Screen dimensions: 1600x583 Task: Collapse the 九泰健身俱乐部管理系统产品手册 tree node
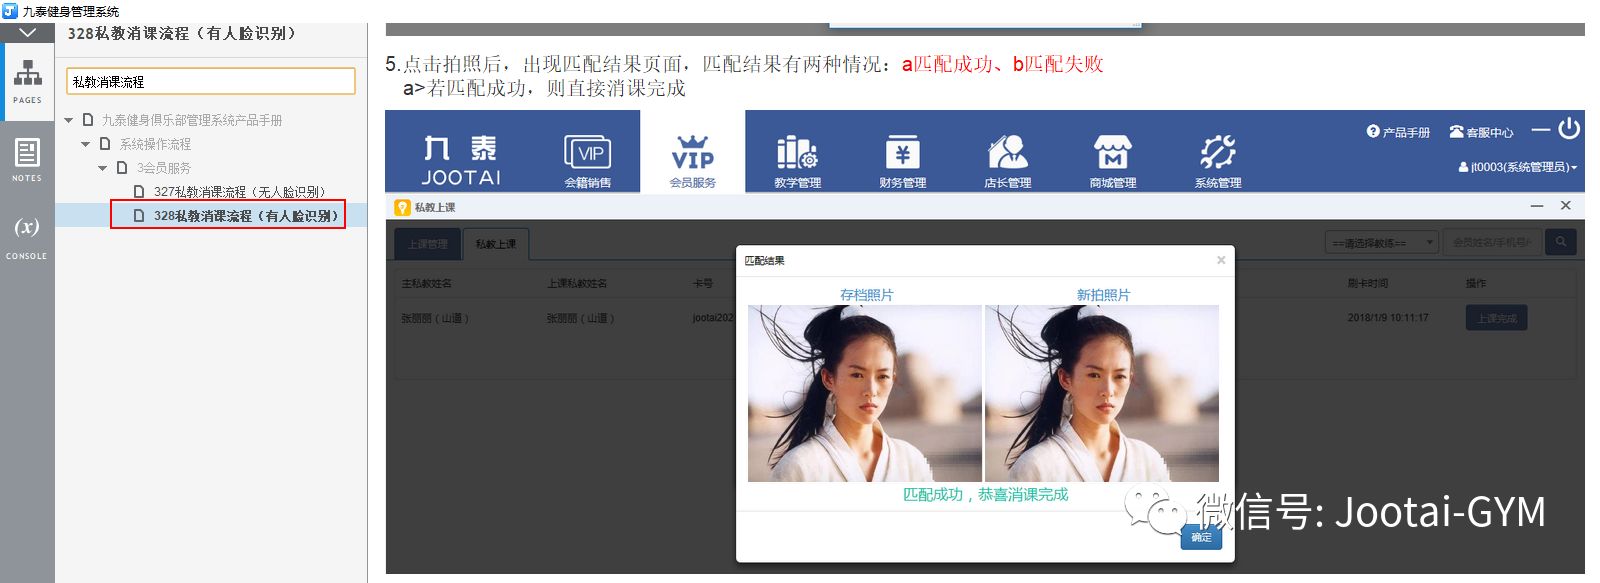pyautogui.click(x=69, y=120)
